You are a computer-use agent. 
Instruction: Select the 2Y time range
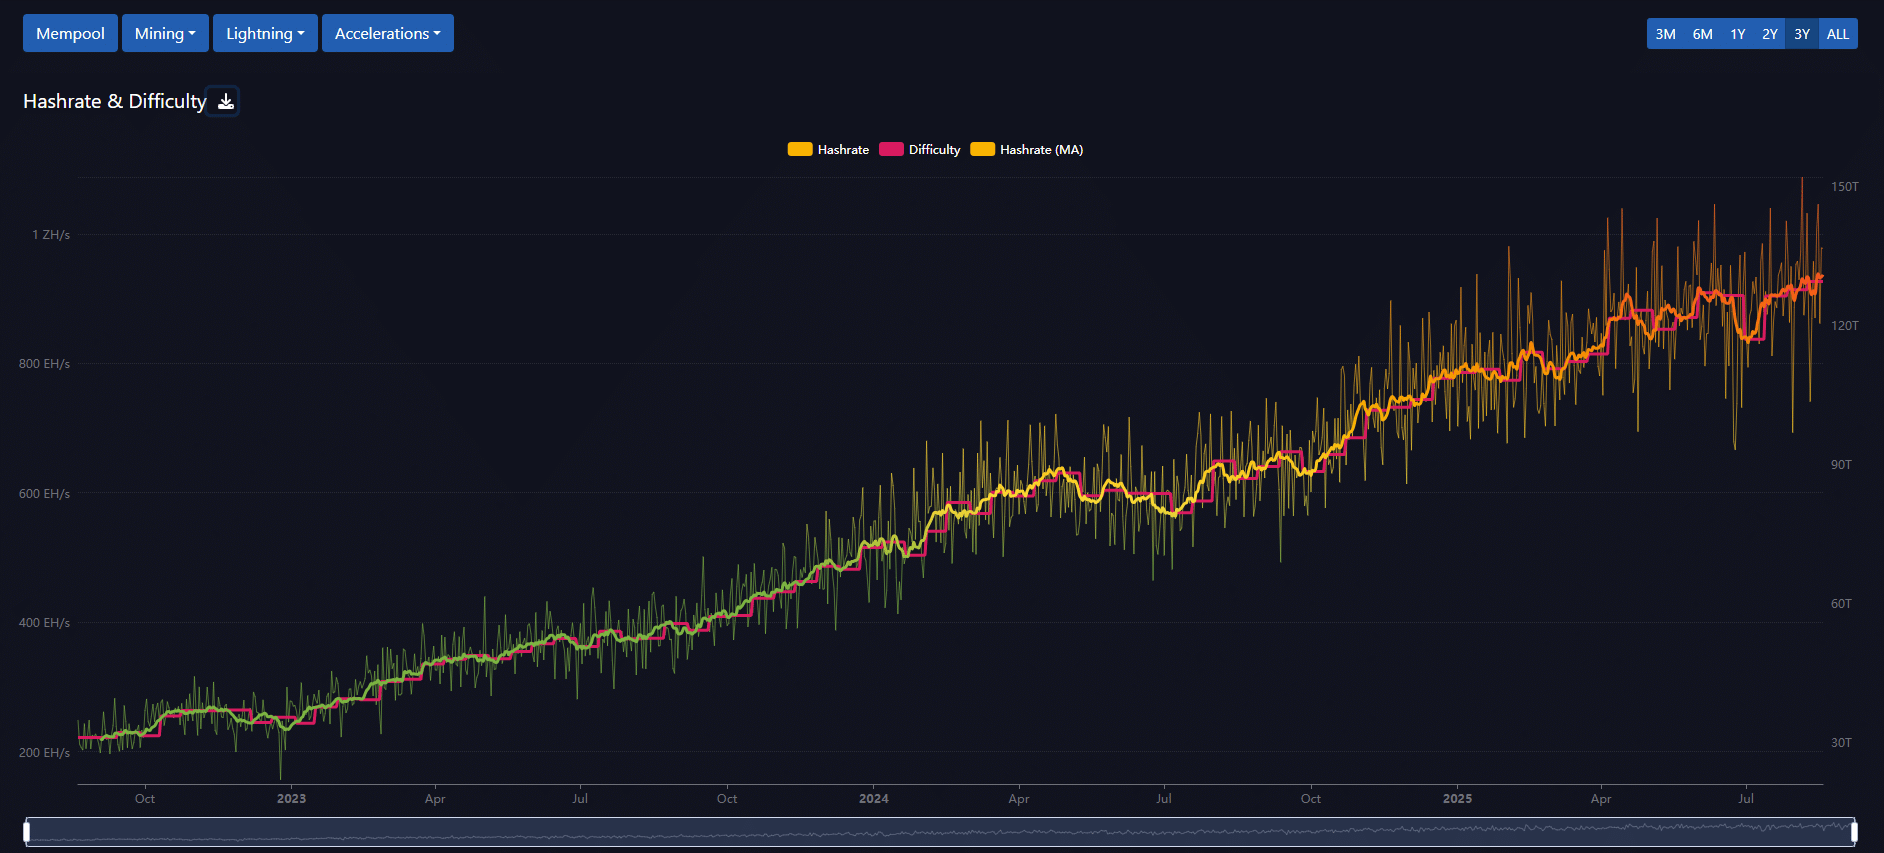[x=1770, y=34]
